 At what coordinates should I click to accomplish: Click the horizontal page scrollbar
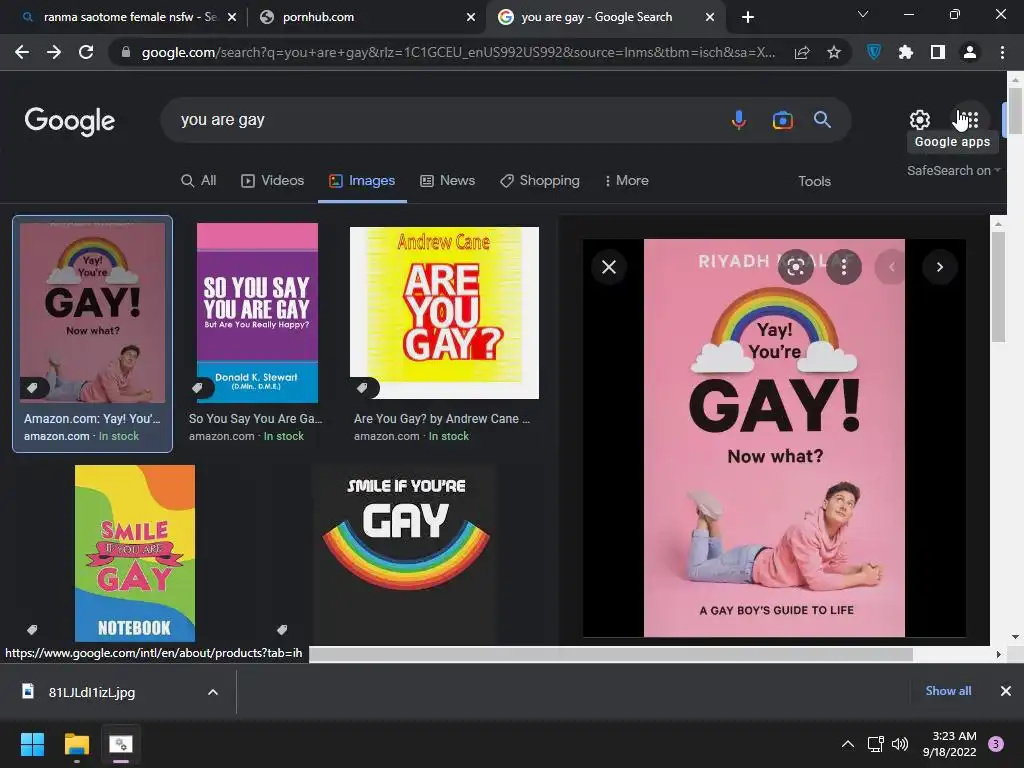(611, 654)
